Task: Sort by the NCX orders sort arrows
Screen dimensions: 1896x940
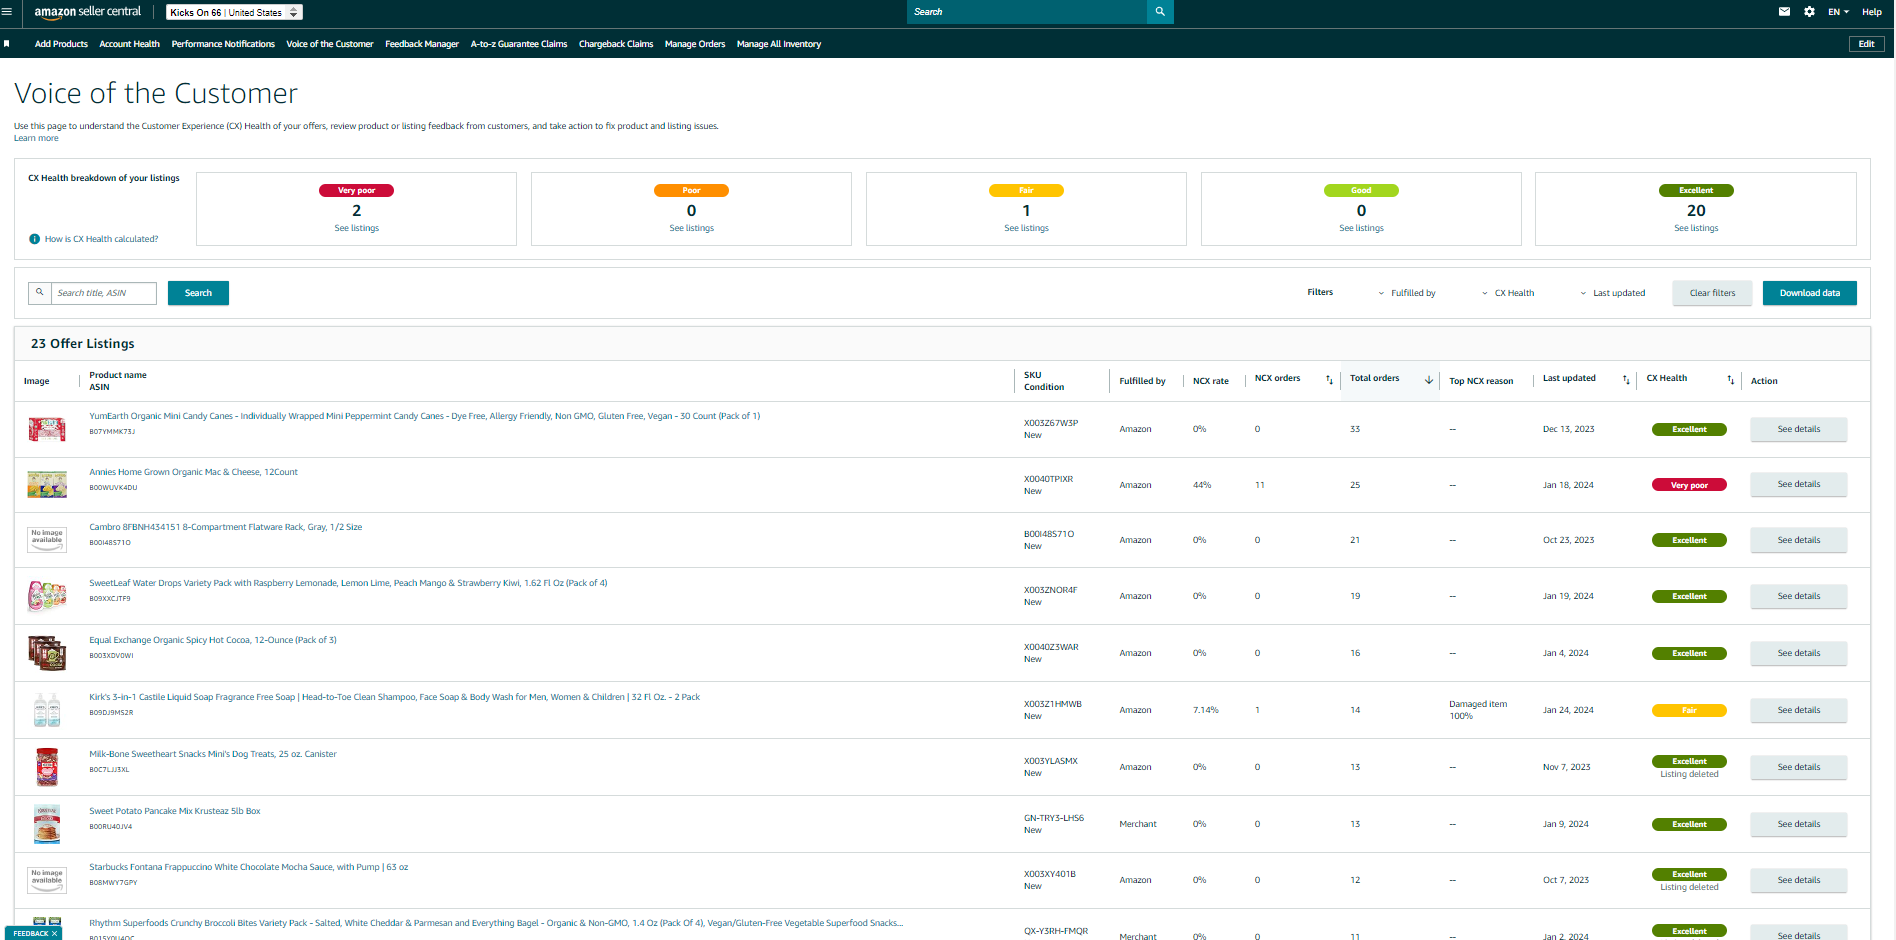Action: [1329, 380]
